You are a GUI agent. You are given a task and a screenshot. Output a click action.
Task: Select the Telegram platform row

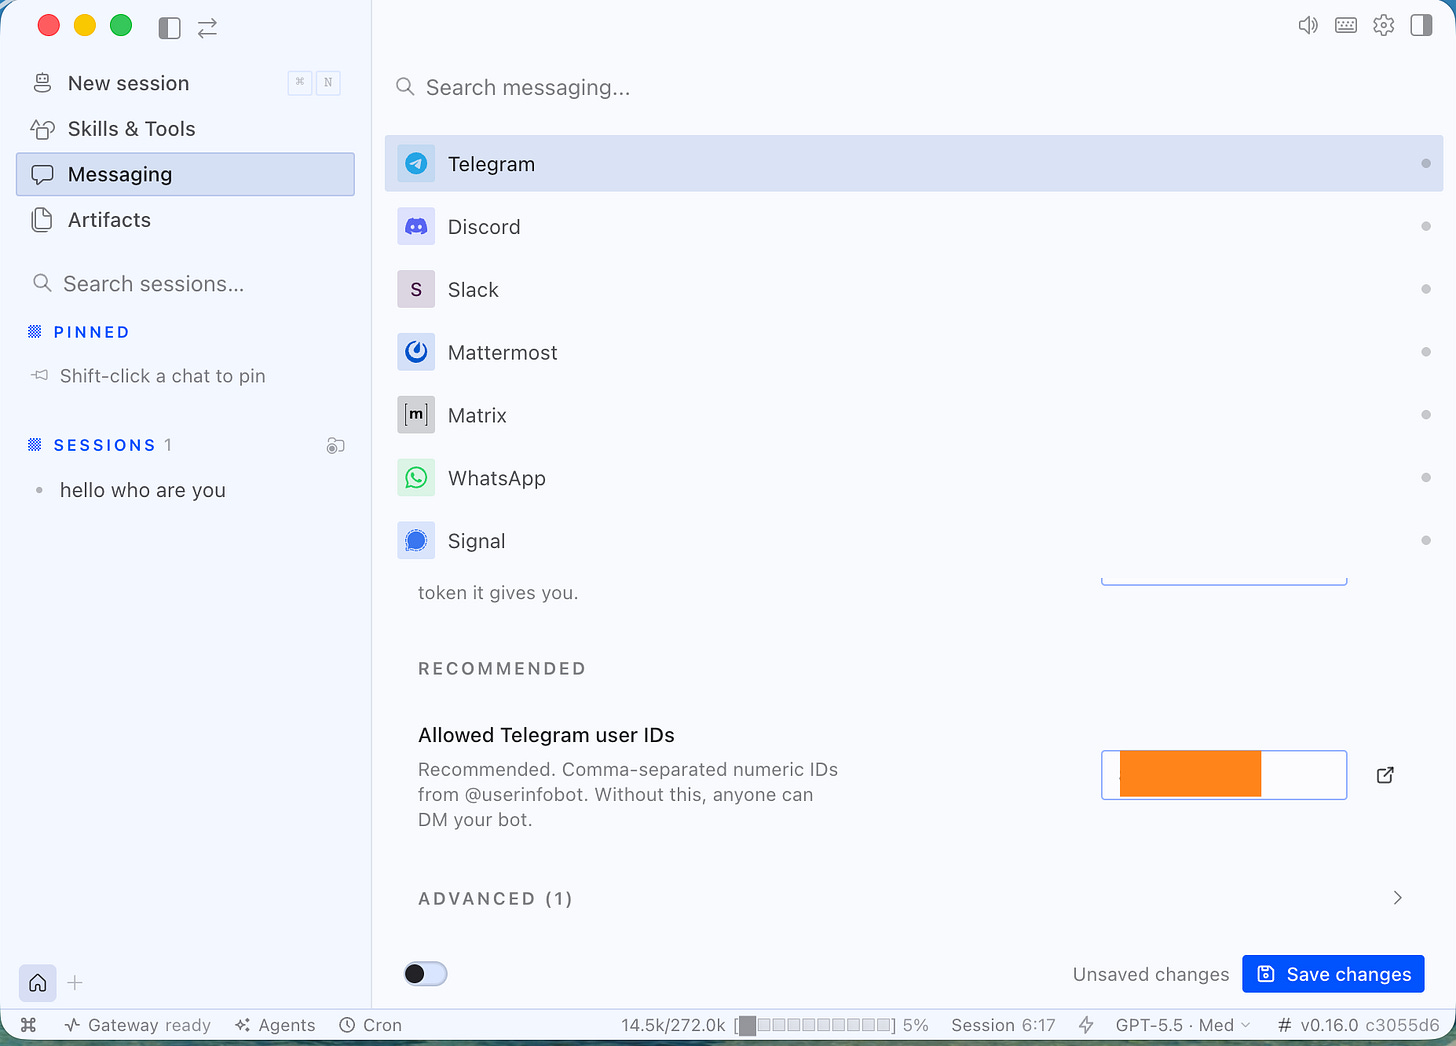point(914,163)
